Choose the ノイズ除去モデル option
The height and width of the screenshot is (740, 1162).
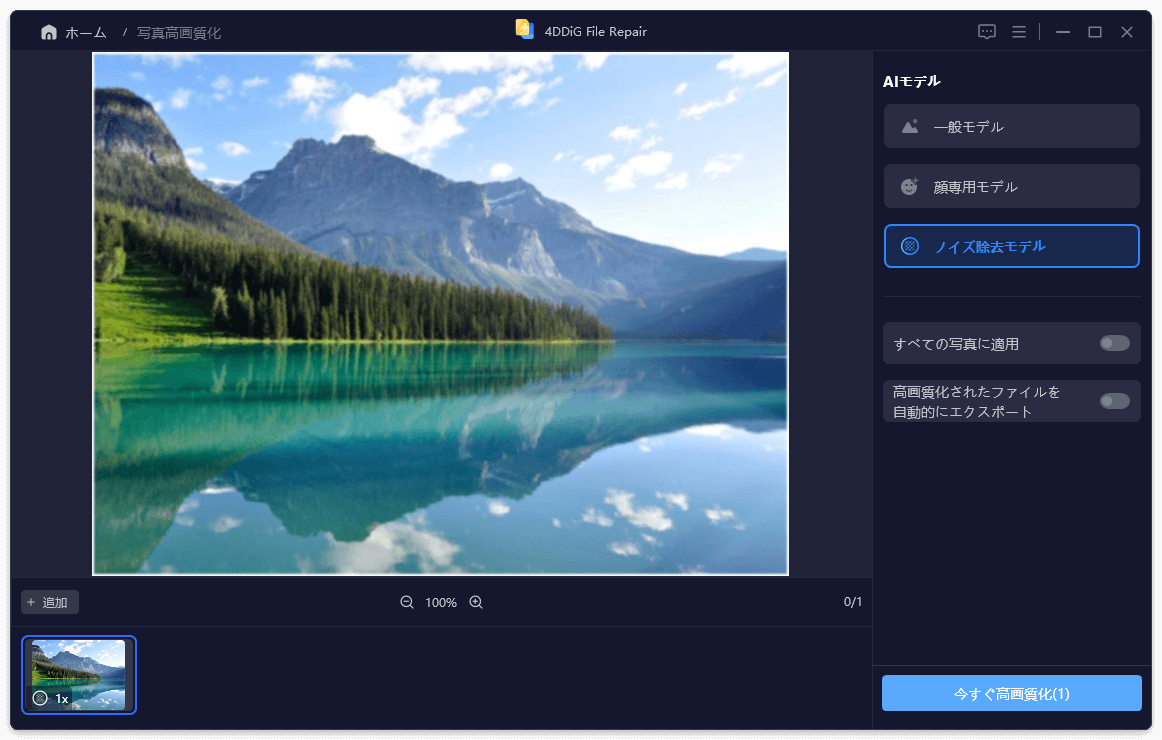pyautogui.click(x=1011, y=246)
